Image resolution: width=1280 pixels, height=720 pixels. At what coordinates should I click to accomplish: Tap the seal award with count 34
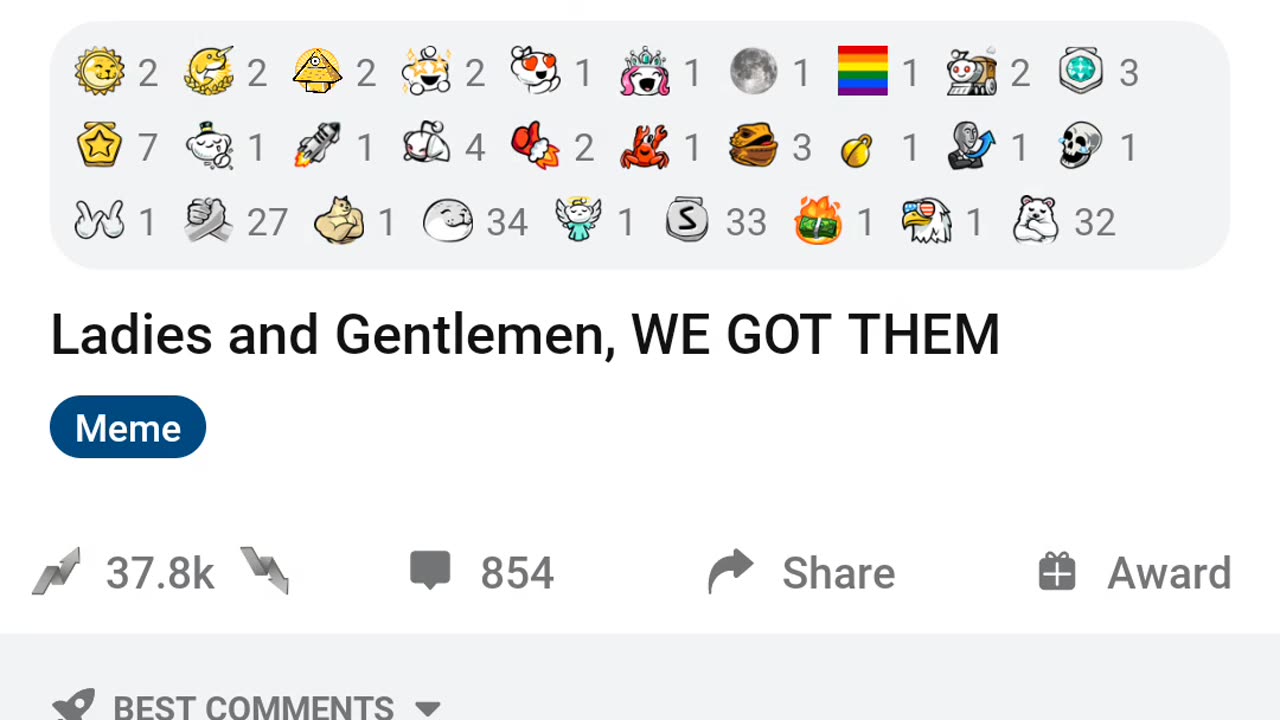(447, 221)
